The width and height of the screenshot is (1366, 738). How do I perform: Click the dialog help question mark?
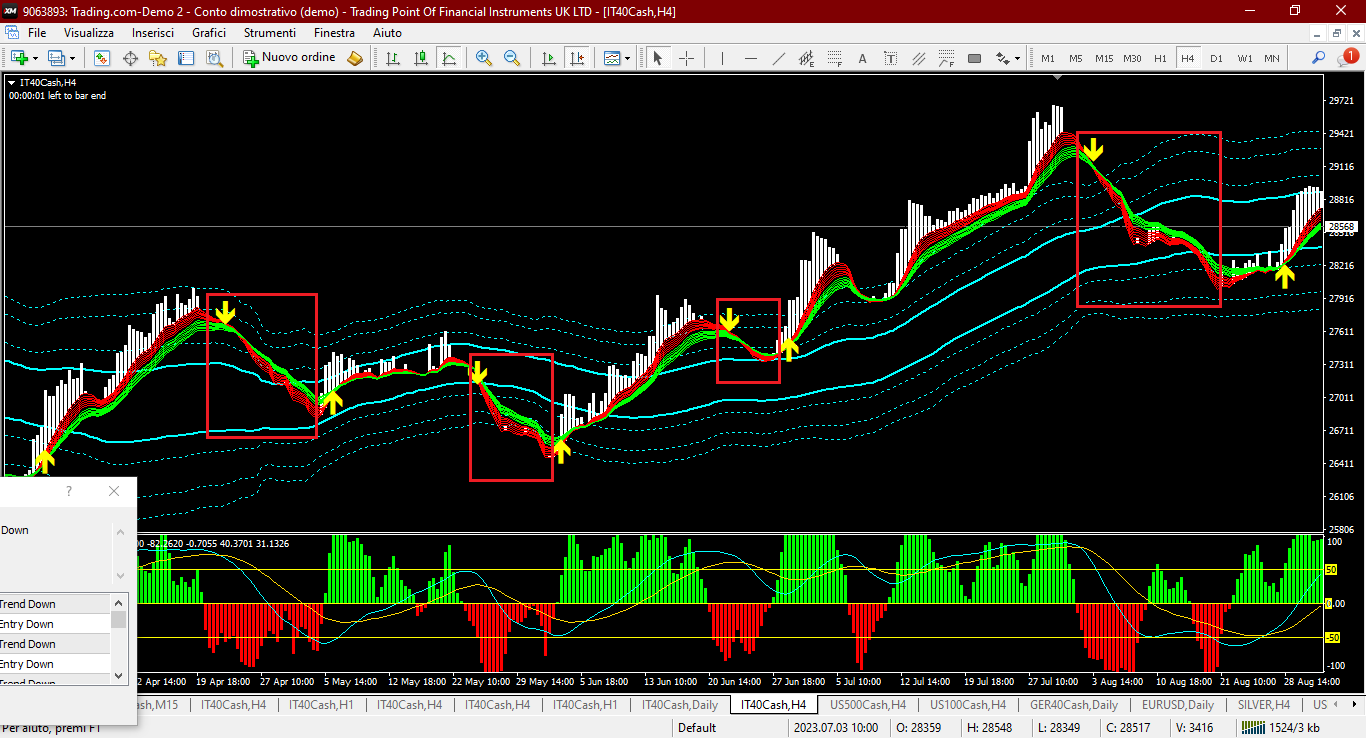69,491
